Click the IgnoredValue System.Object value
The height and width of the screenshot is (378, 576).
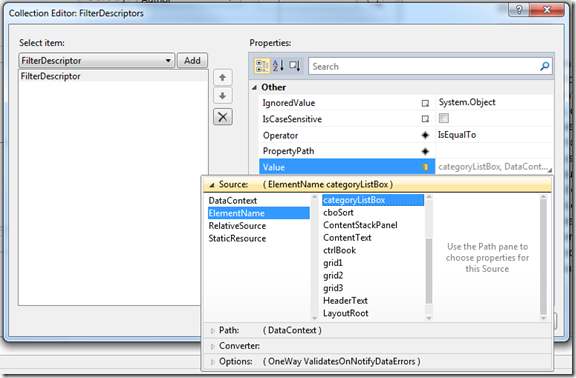point(467,102)
